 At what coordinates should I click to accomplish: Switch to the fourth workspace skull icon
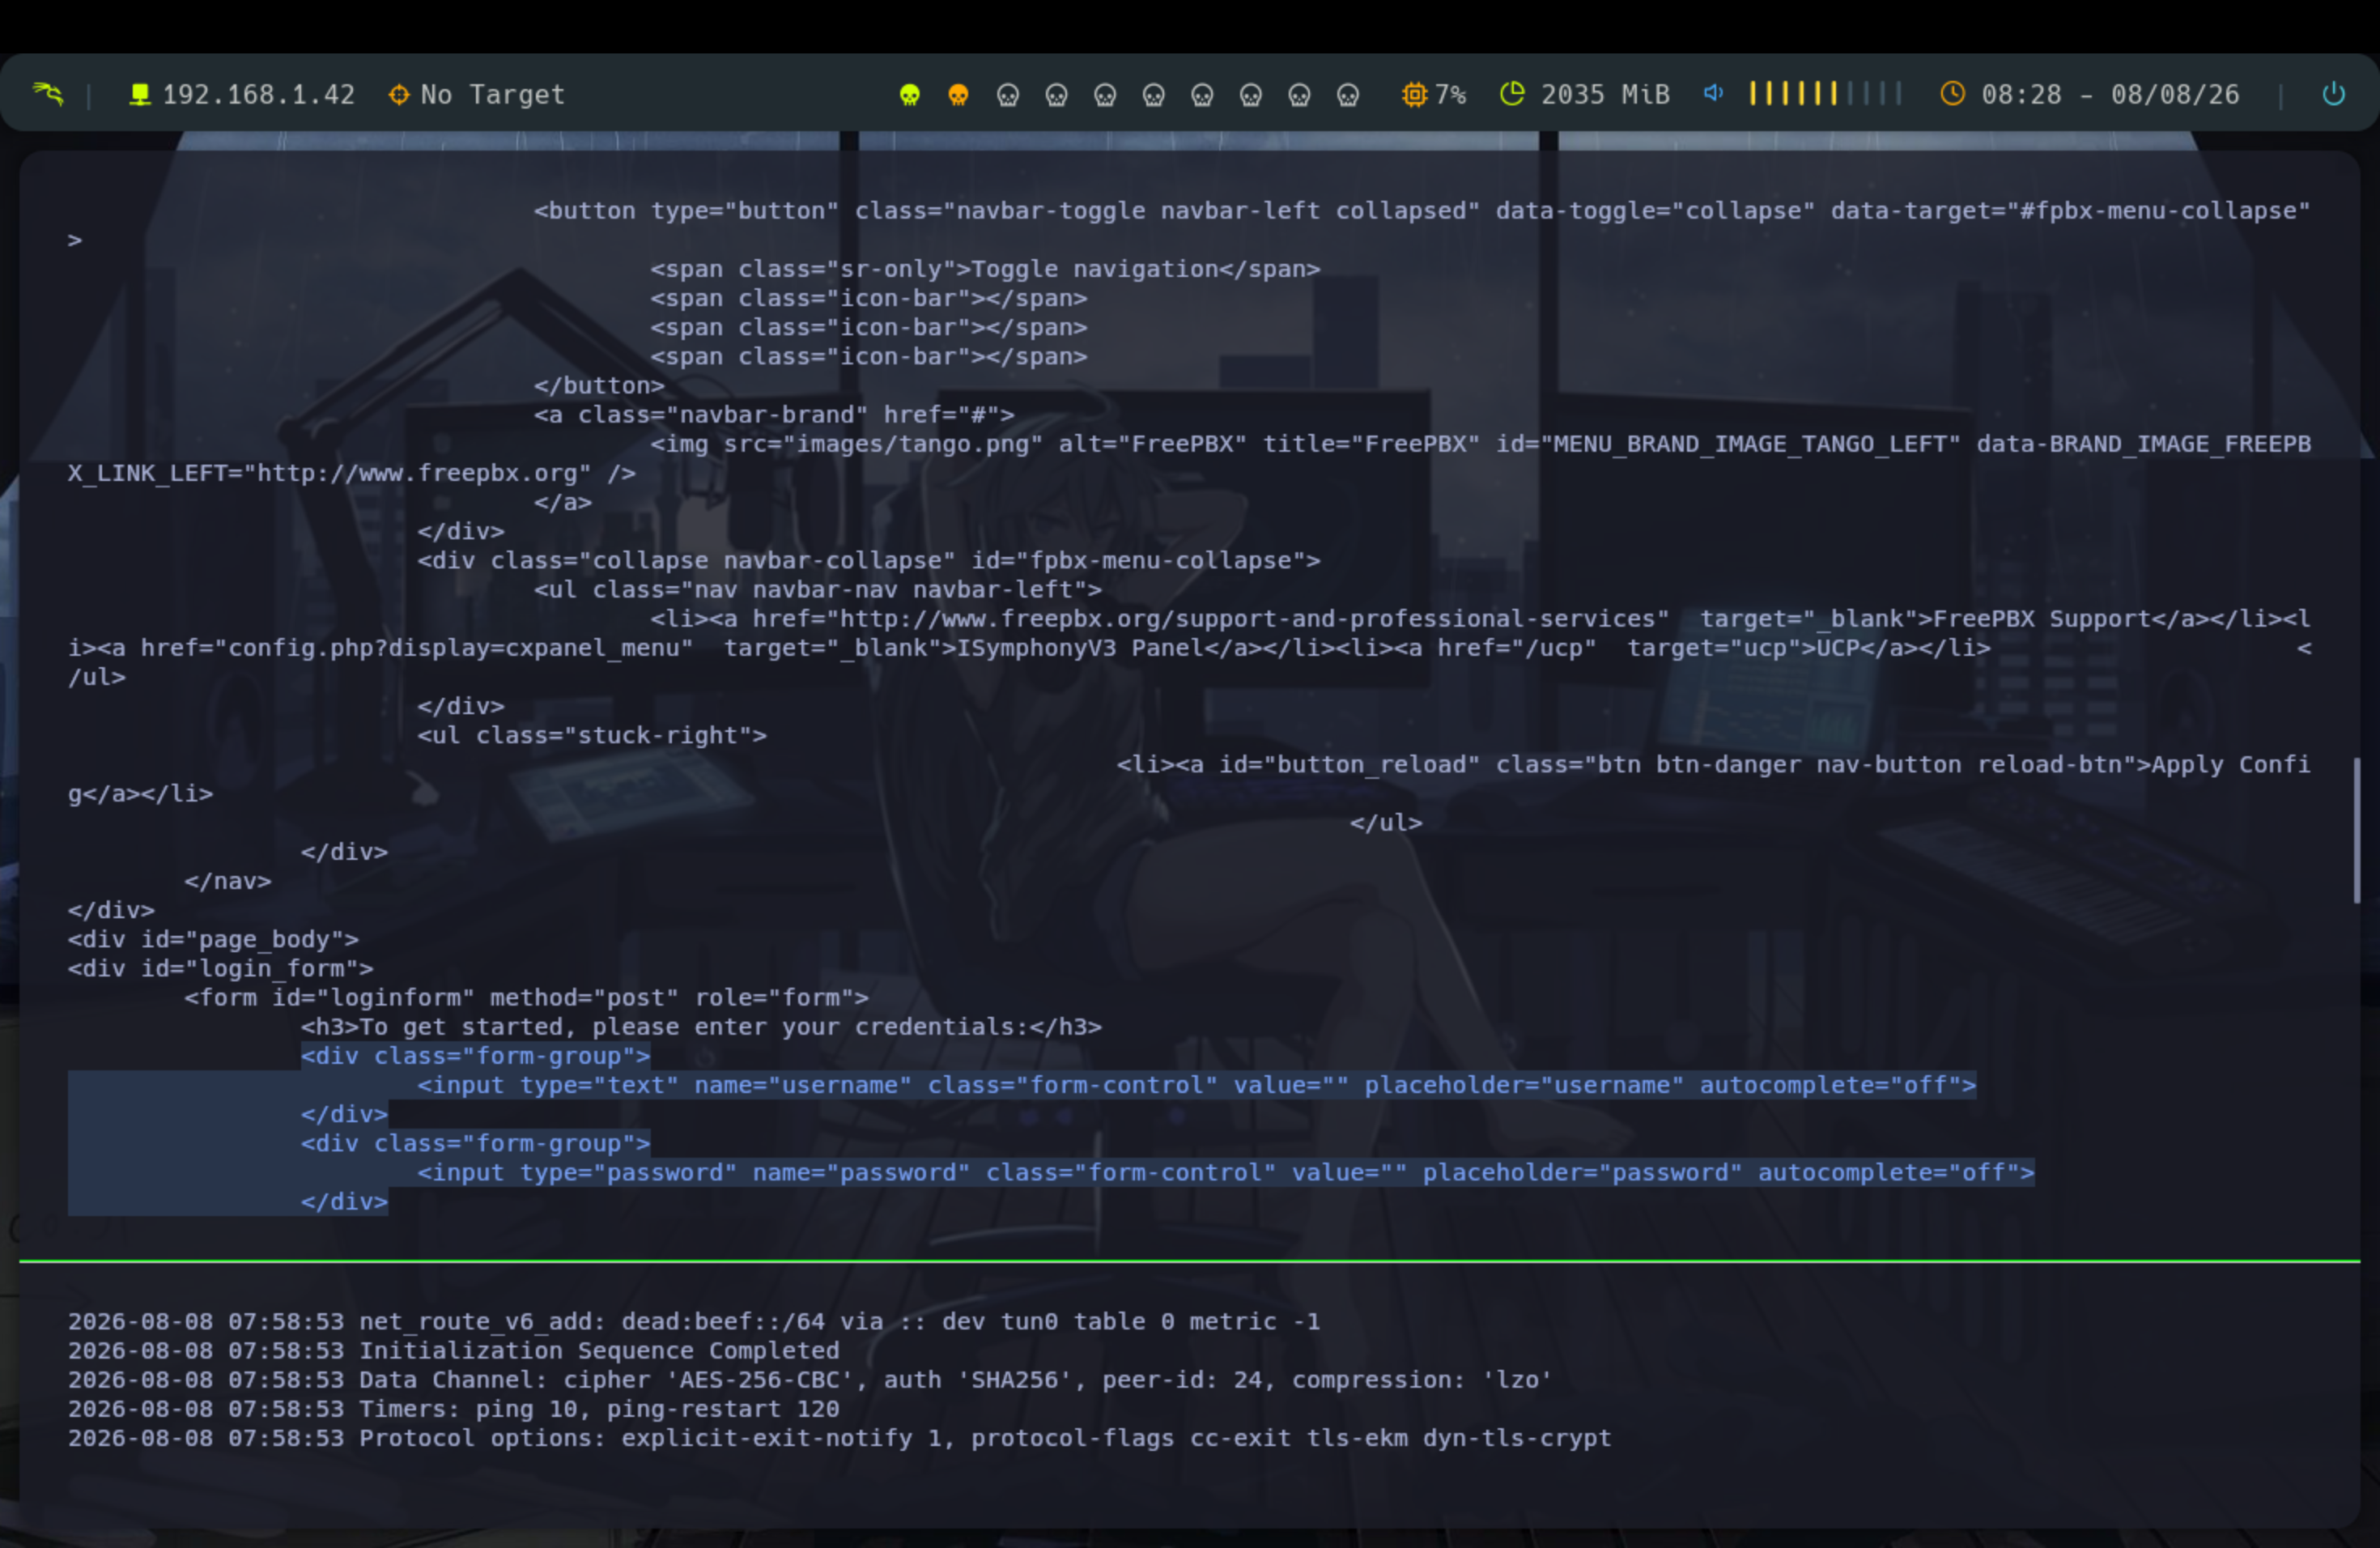(1056, 95)
